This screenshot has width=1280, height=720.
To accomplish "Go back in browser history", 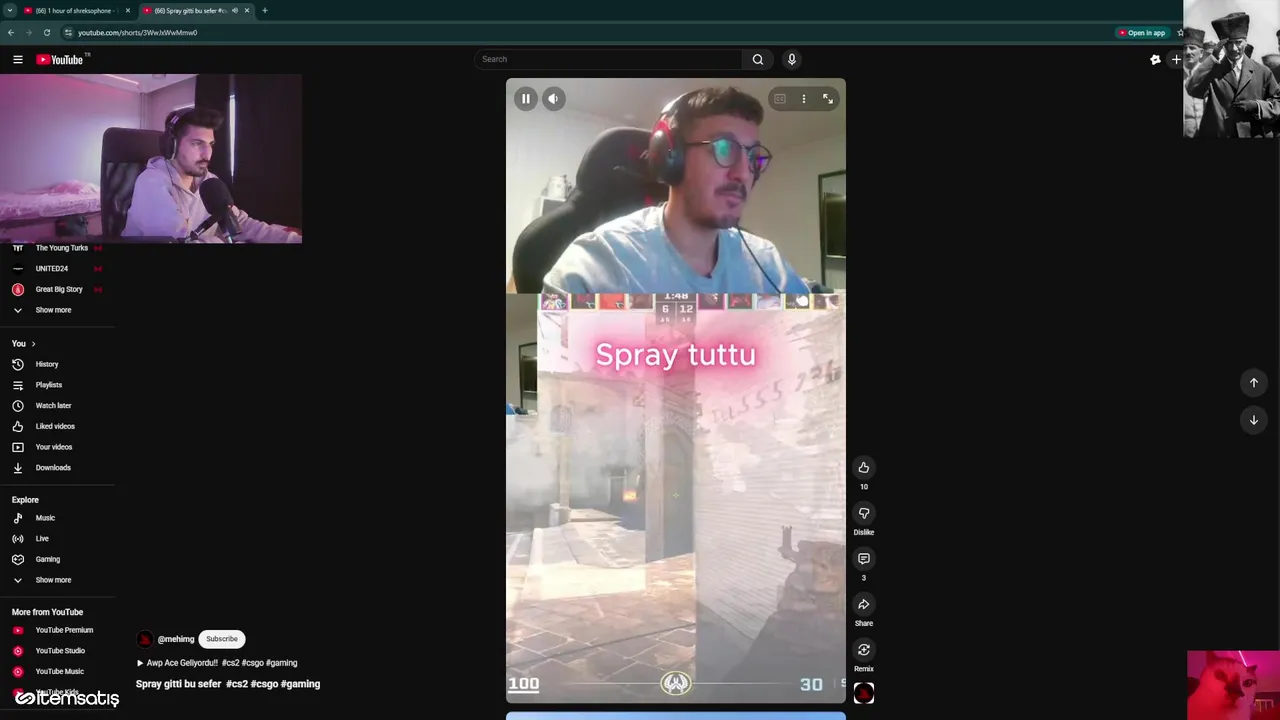I will click(x=11, y=32).
